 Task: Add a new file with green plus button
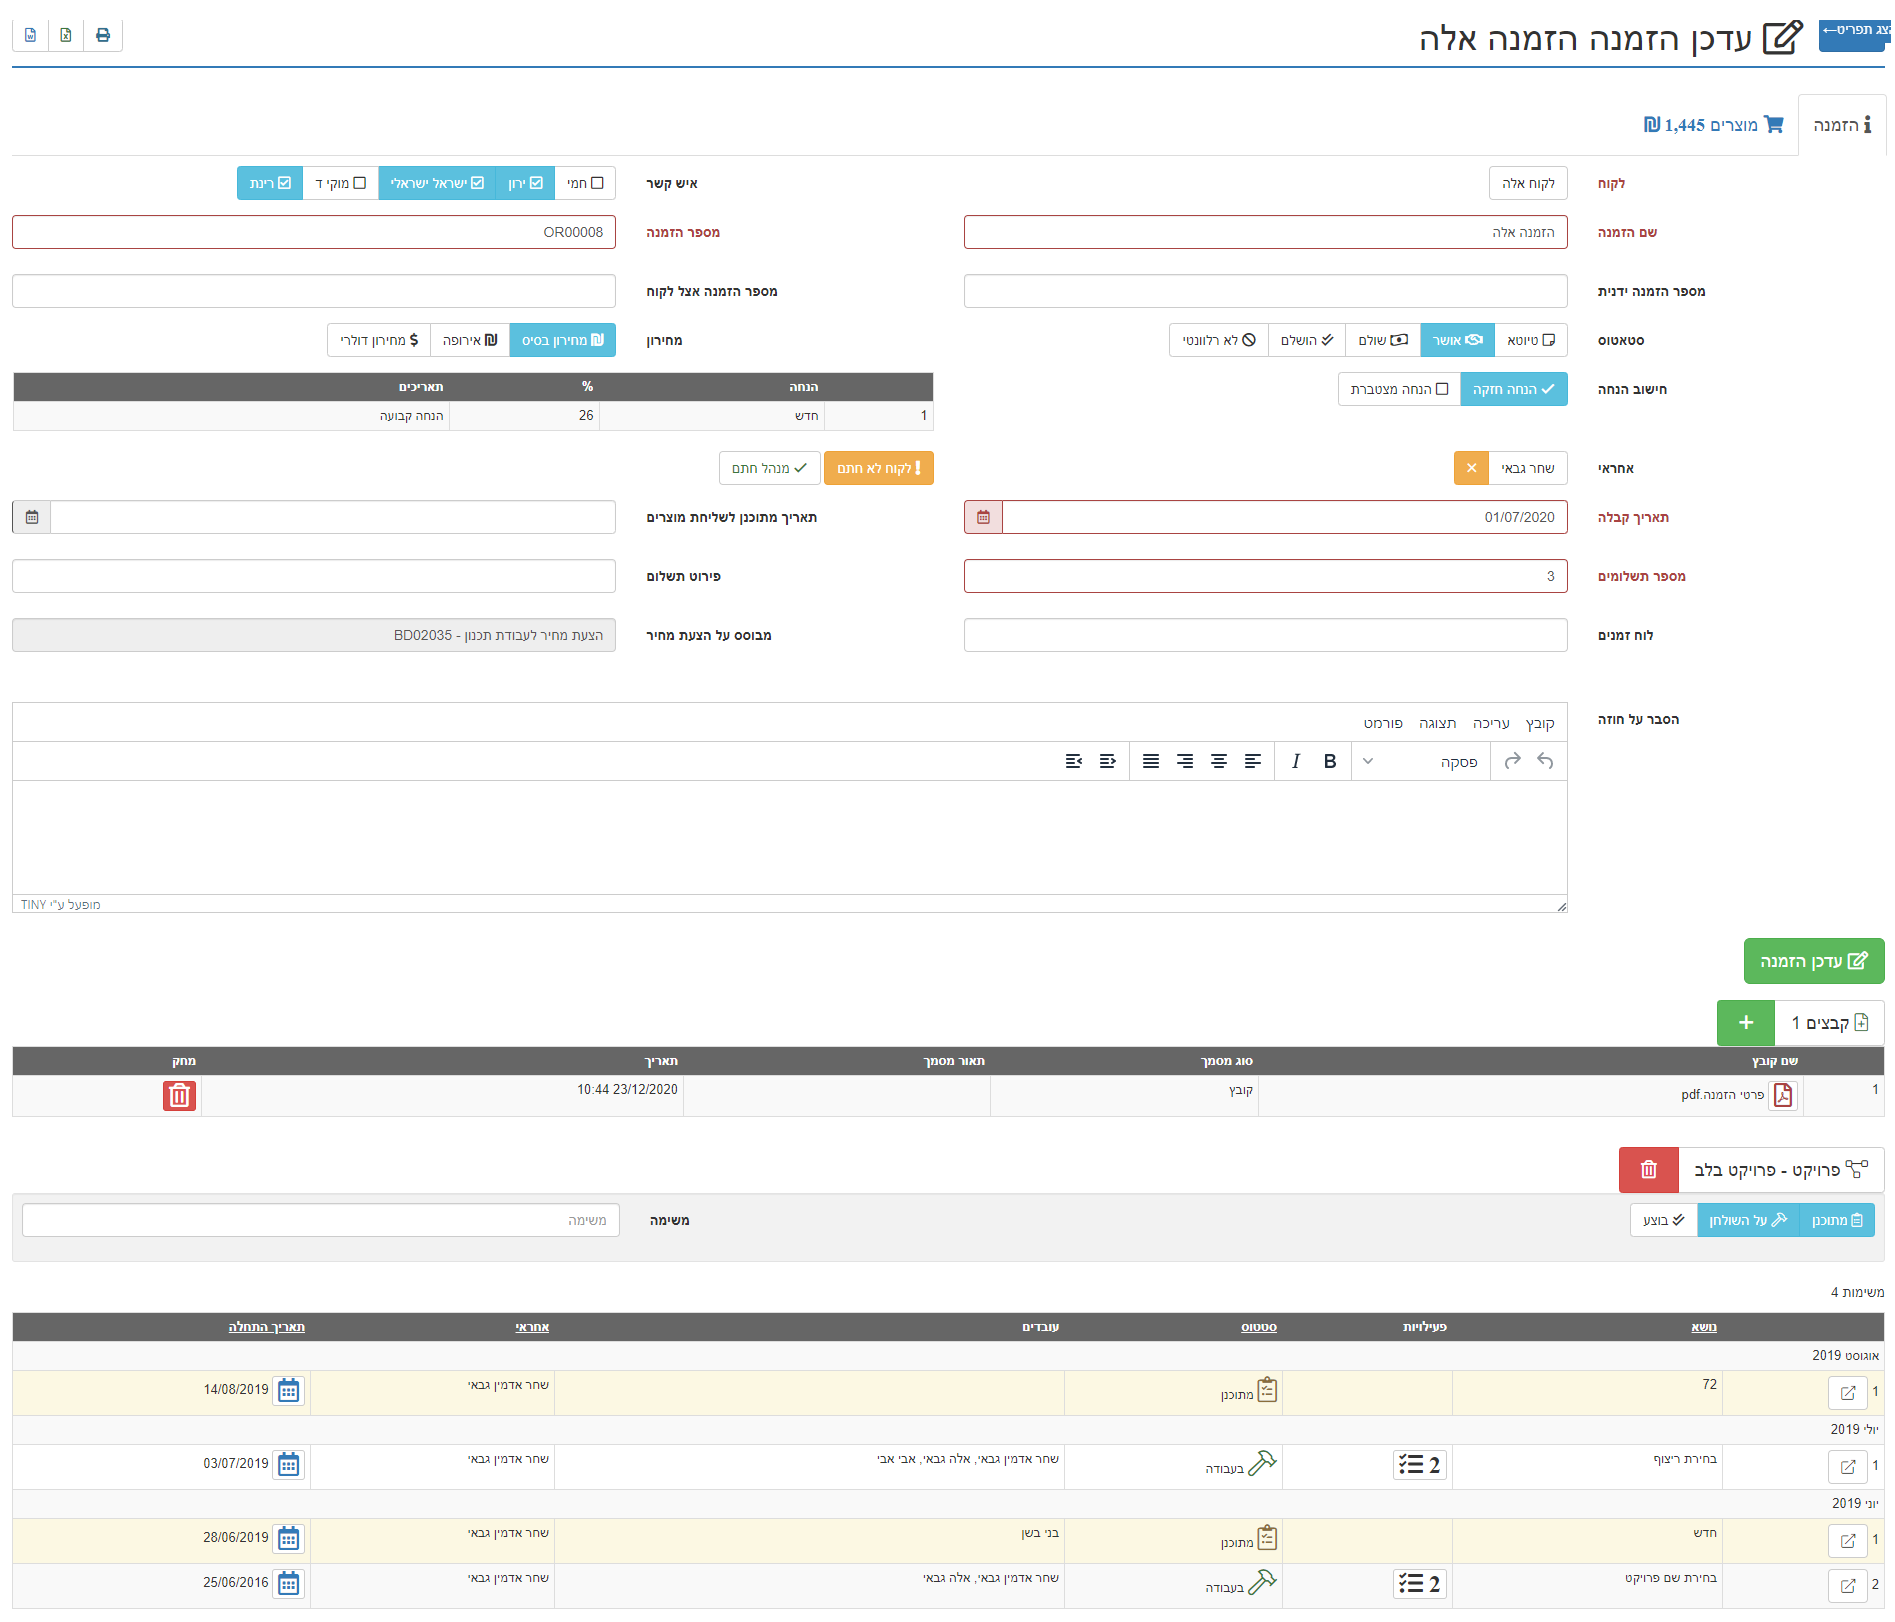1745,1022
